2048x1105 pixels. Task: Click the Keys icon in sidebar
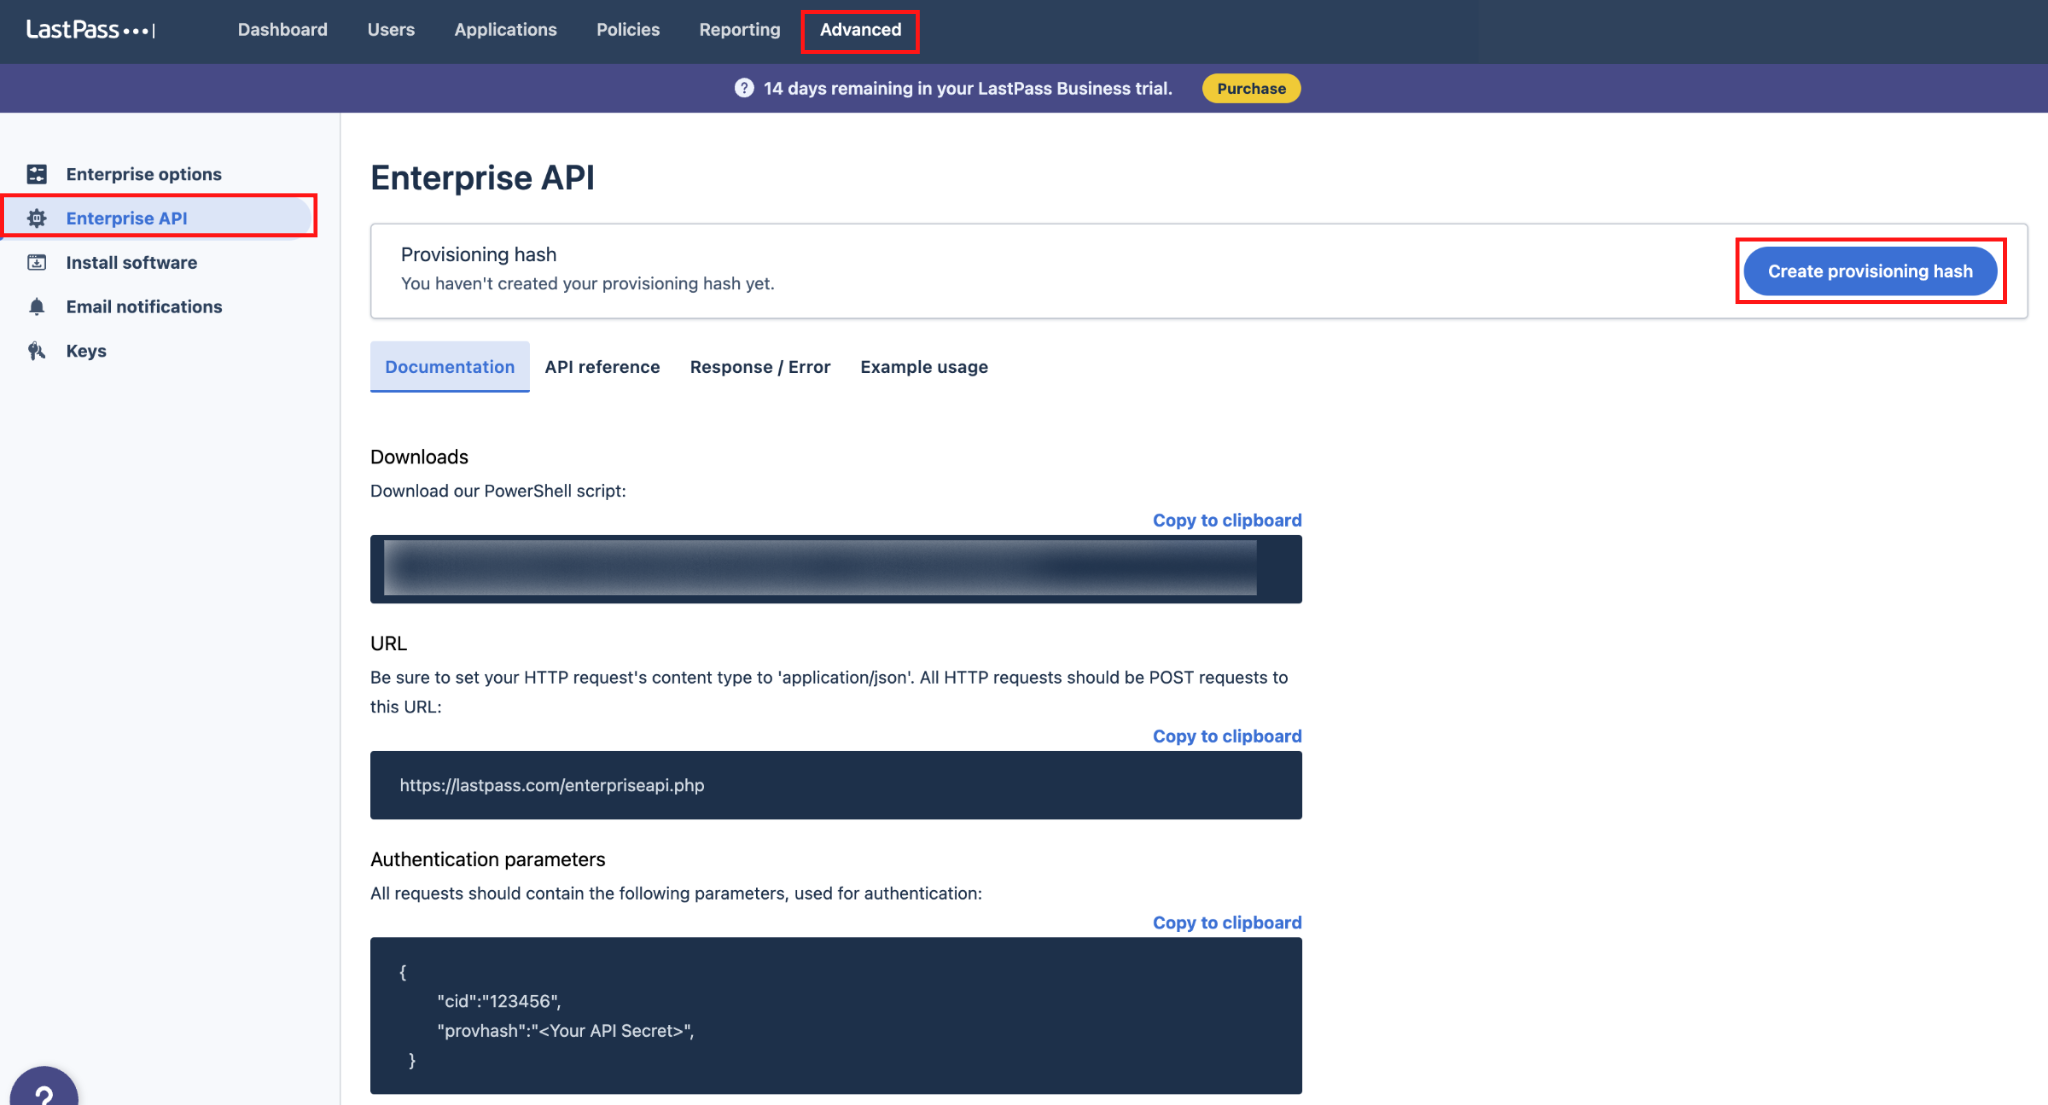[37, 351]
